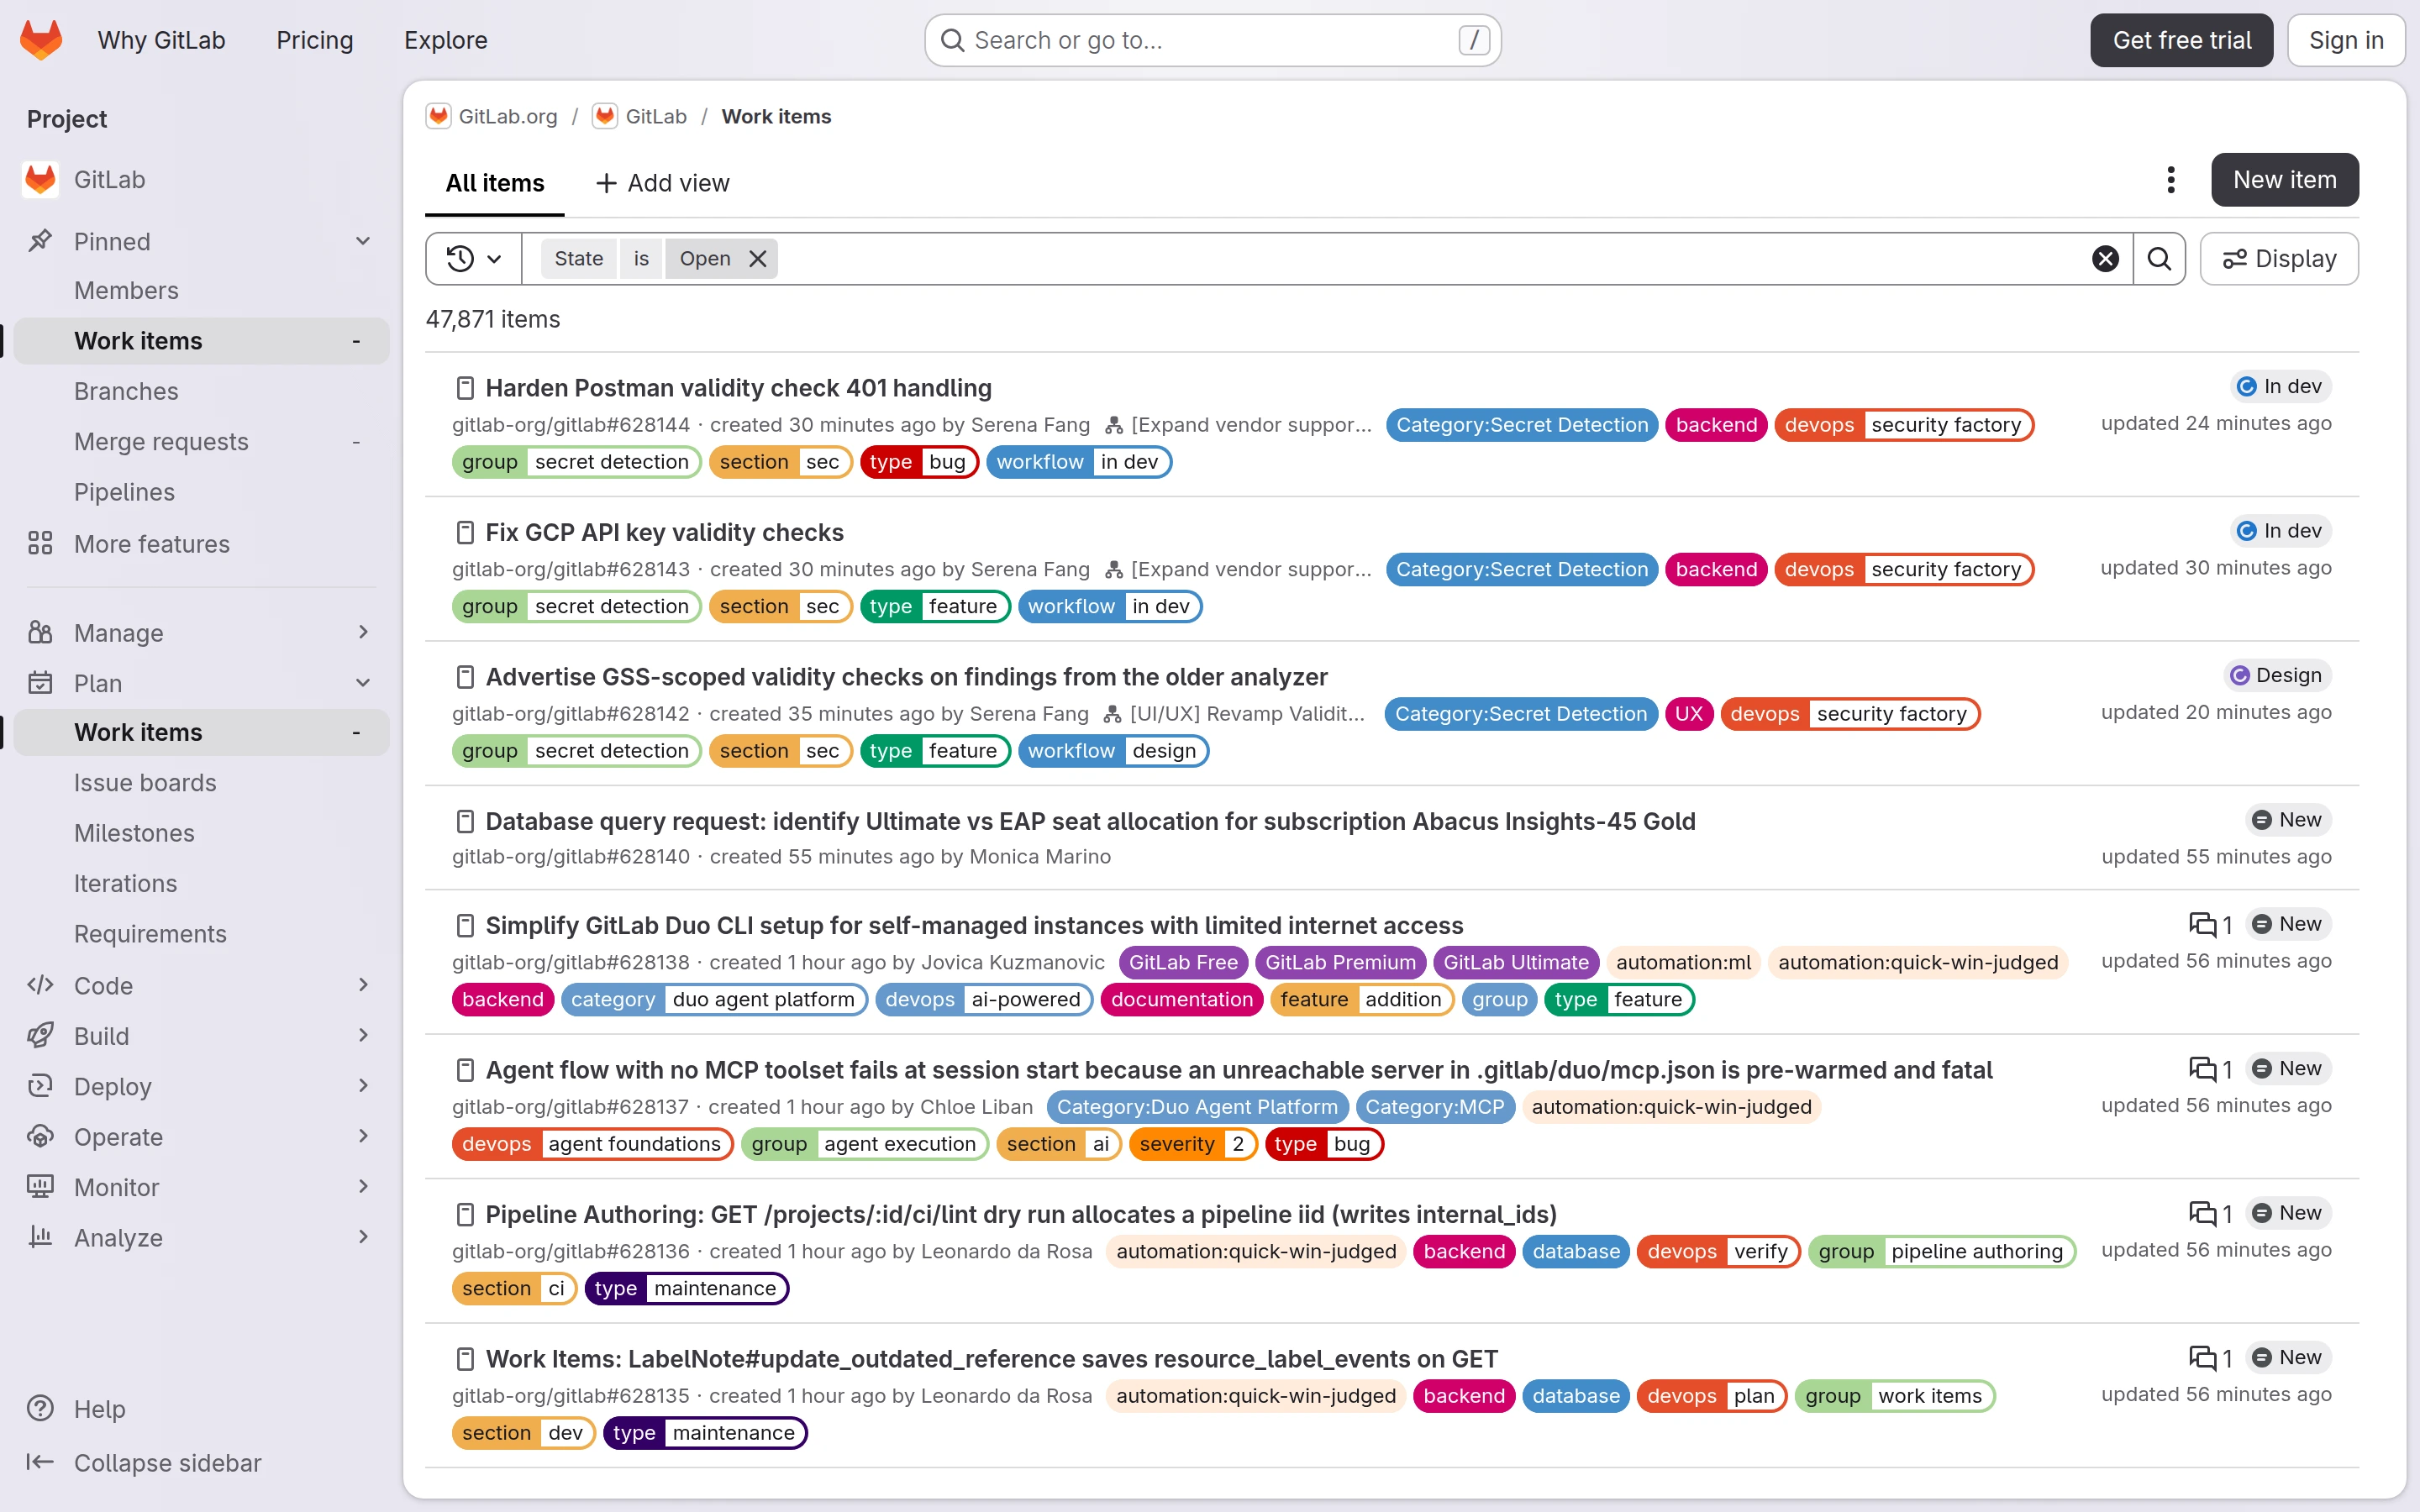The height and width of the screenshot is (1512, 2420).
Task: Collapse the Plan section chevron
Action: coord(363,683)
